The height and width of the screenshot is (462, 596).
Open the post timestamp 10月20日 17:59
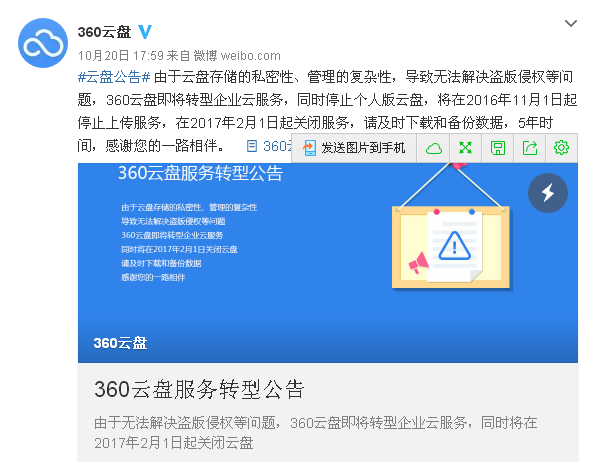click(120, 56)
